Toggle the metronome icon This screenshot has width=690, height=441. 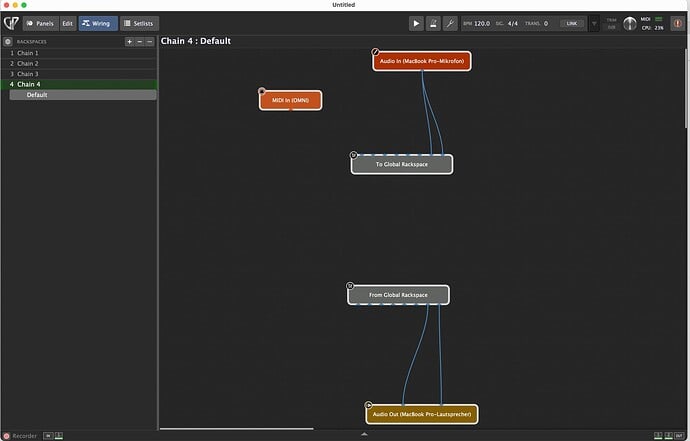(433, 23)
